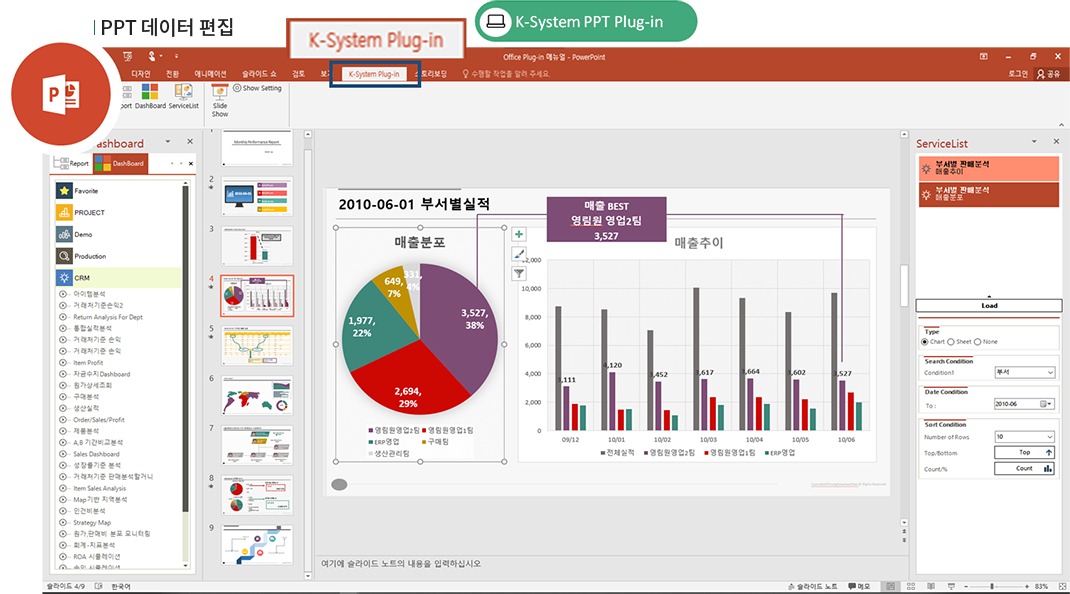Select the Favorite star category

(64, 190)
